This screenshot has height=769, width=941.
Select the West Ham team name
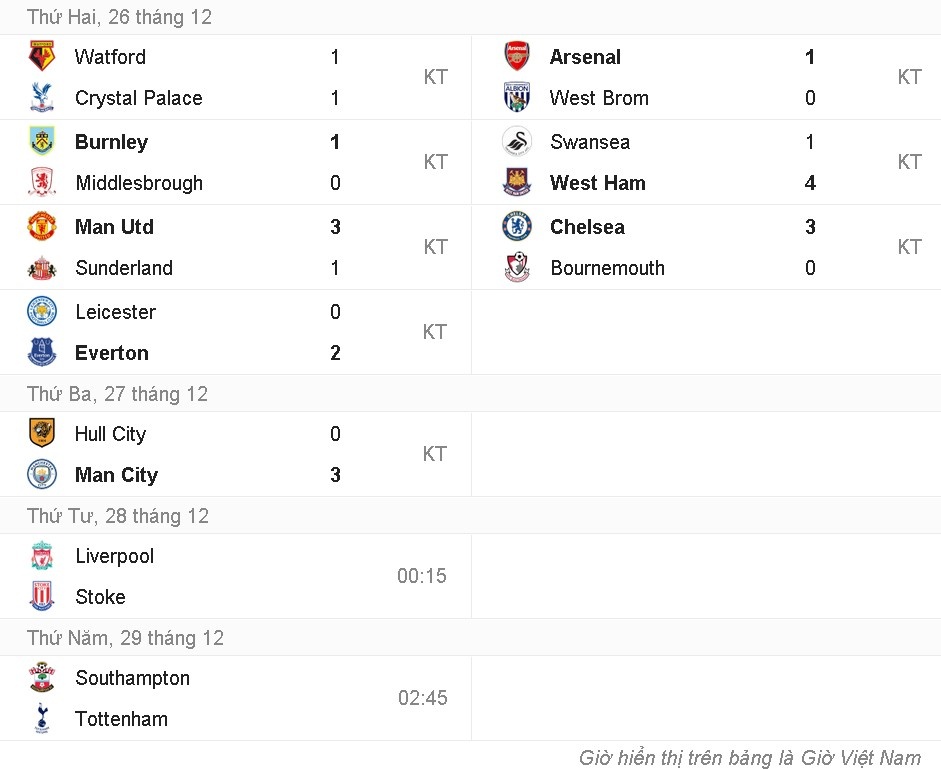tap(597, 183)
